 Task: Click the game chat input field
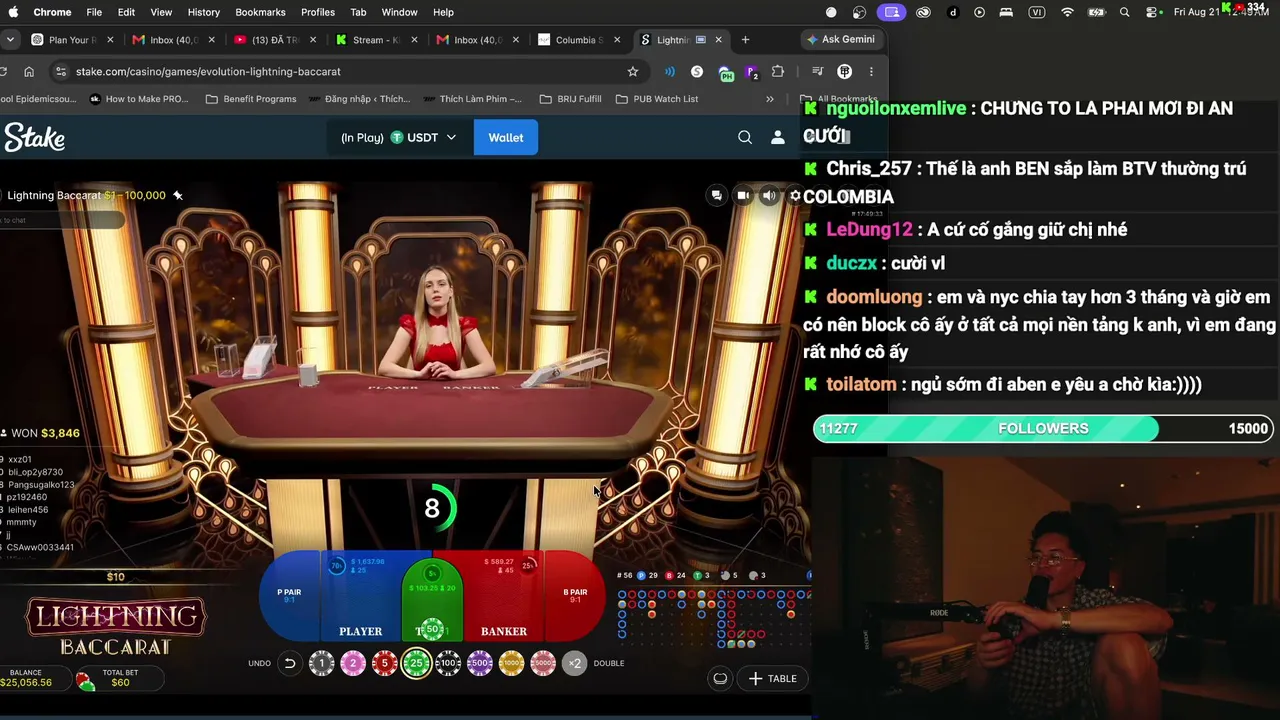click(62, 220)
